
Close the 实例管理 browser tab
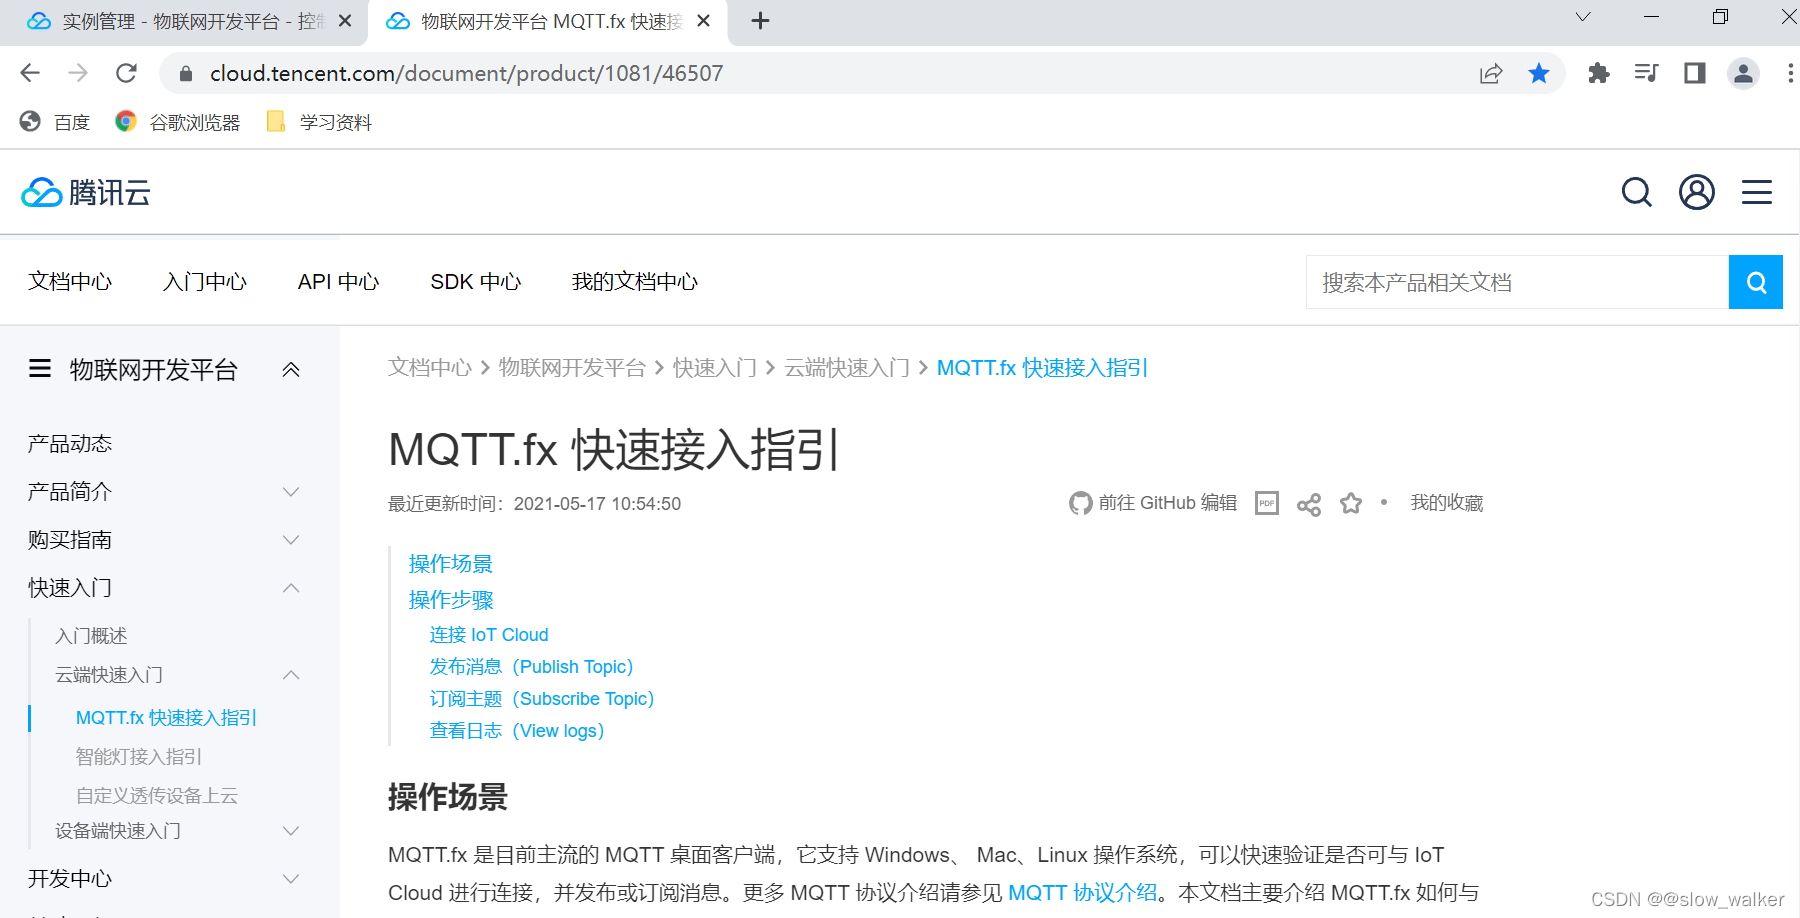pyautogui.click(x=345, y=21)
